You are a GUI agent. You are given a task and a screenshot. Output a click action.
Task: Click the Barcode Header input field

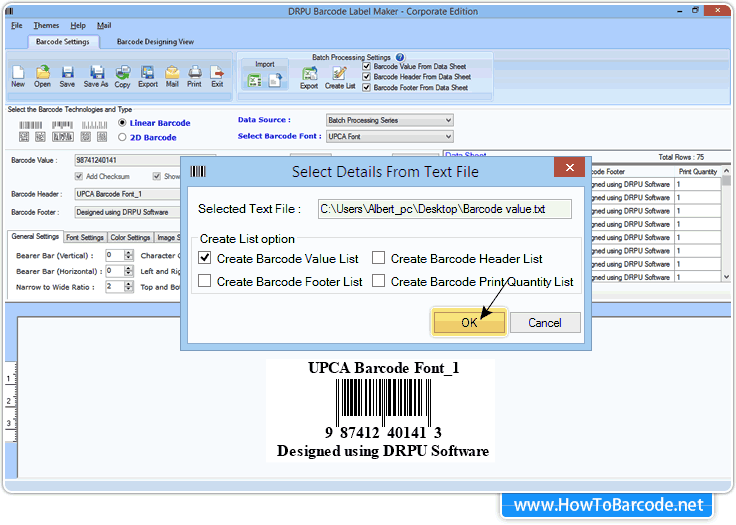[x=128, y=194]
